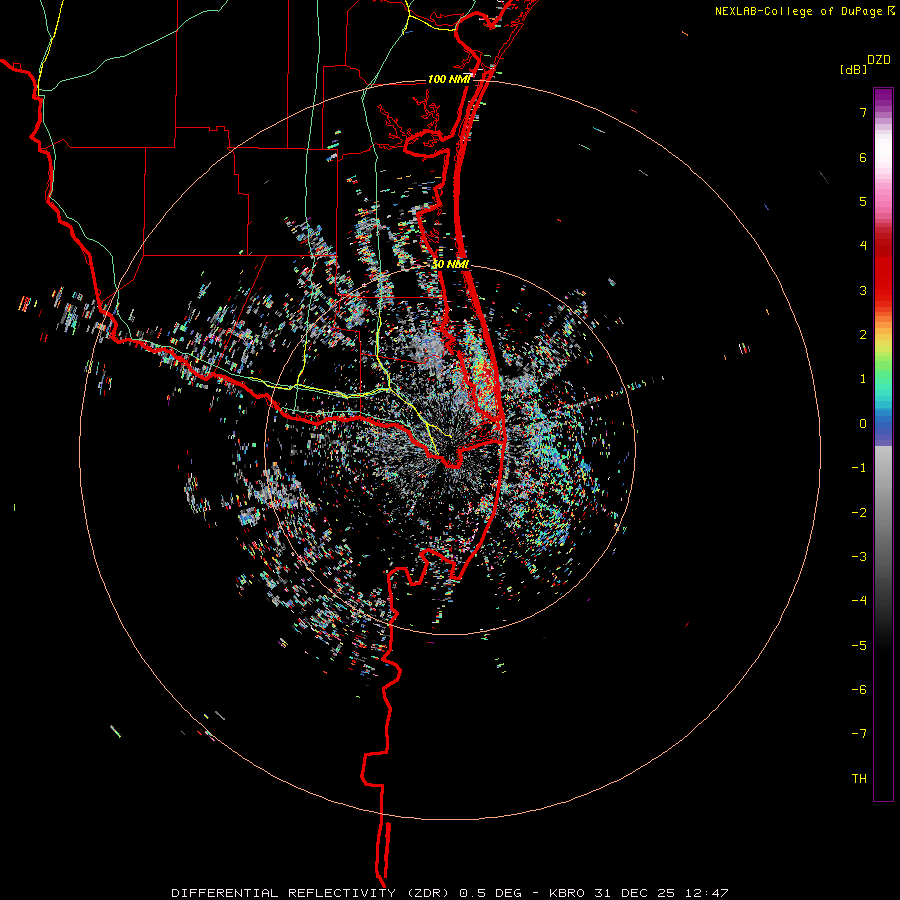The width and height of the screenshot is (900, 900).
Task: Click the -1 value on color scale
Action: [859, 468]
